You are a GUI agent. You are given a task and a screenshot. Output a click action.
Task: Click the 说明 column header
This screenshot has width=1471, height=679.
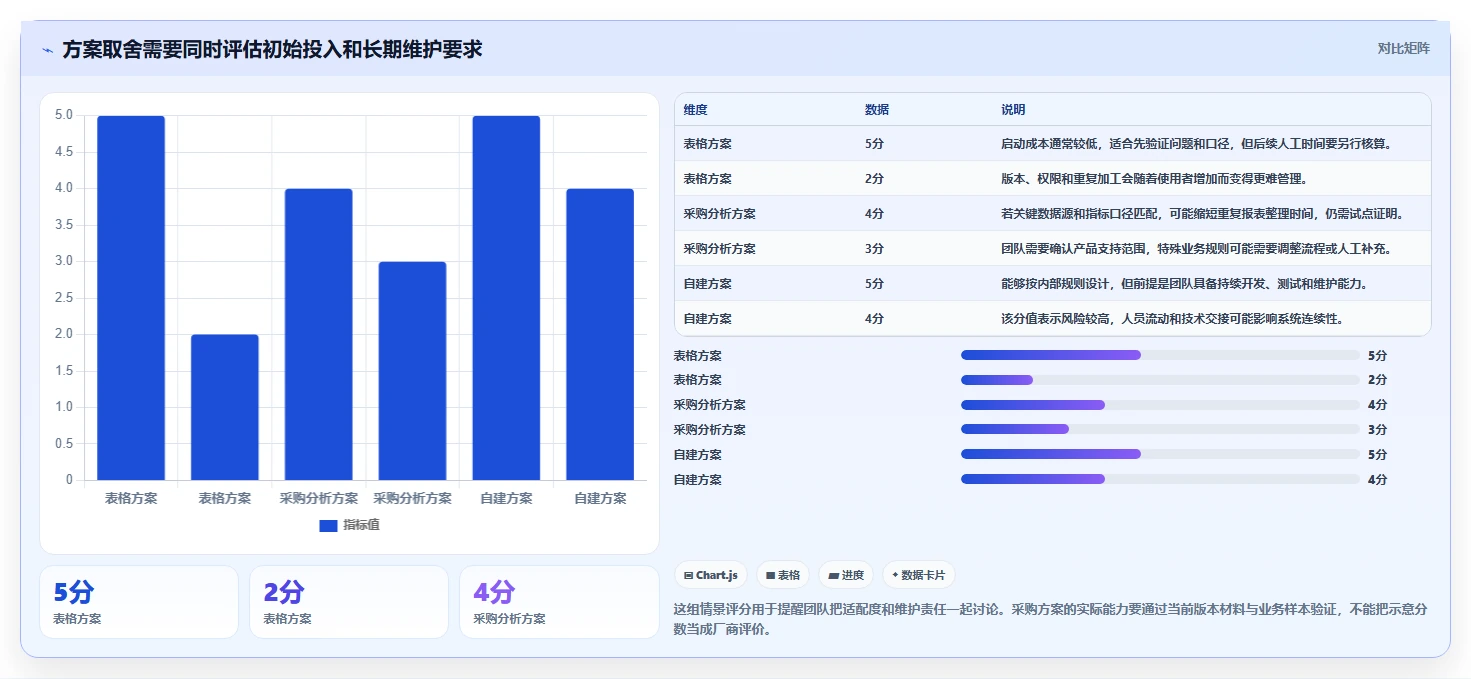point(1013,110)
